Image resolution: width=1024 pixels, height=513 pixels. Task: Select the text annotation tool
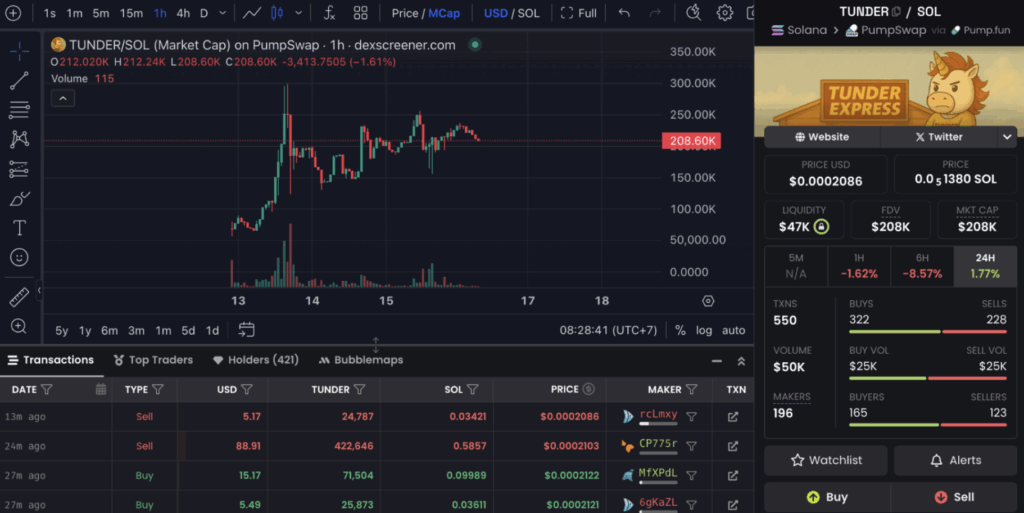click(19, 228)
